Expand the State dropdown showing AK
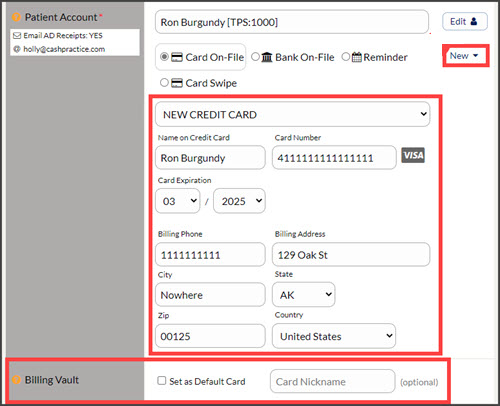The width and height of the screenshot is (500, 406). (x=304, y=295)
